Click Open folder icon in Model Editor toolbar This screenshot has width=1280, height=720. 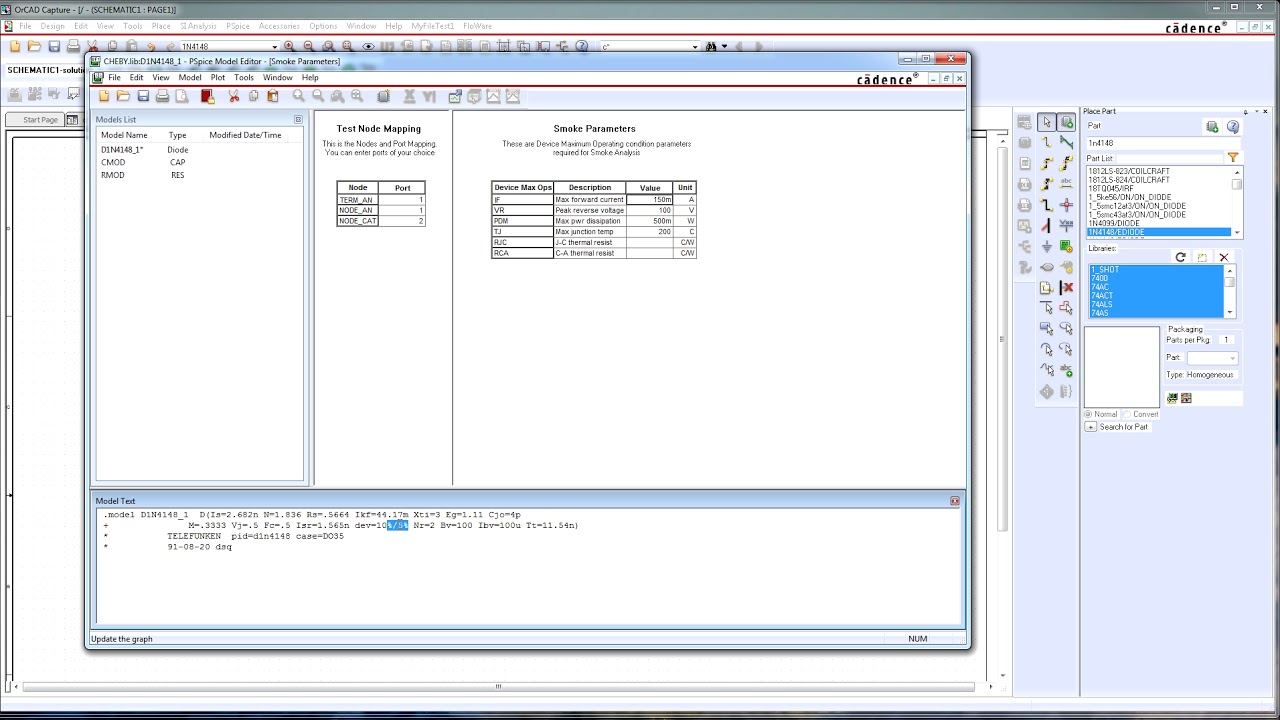click(123, 96)
